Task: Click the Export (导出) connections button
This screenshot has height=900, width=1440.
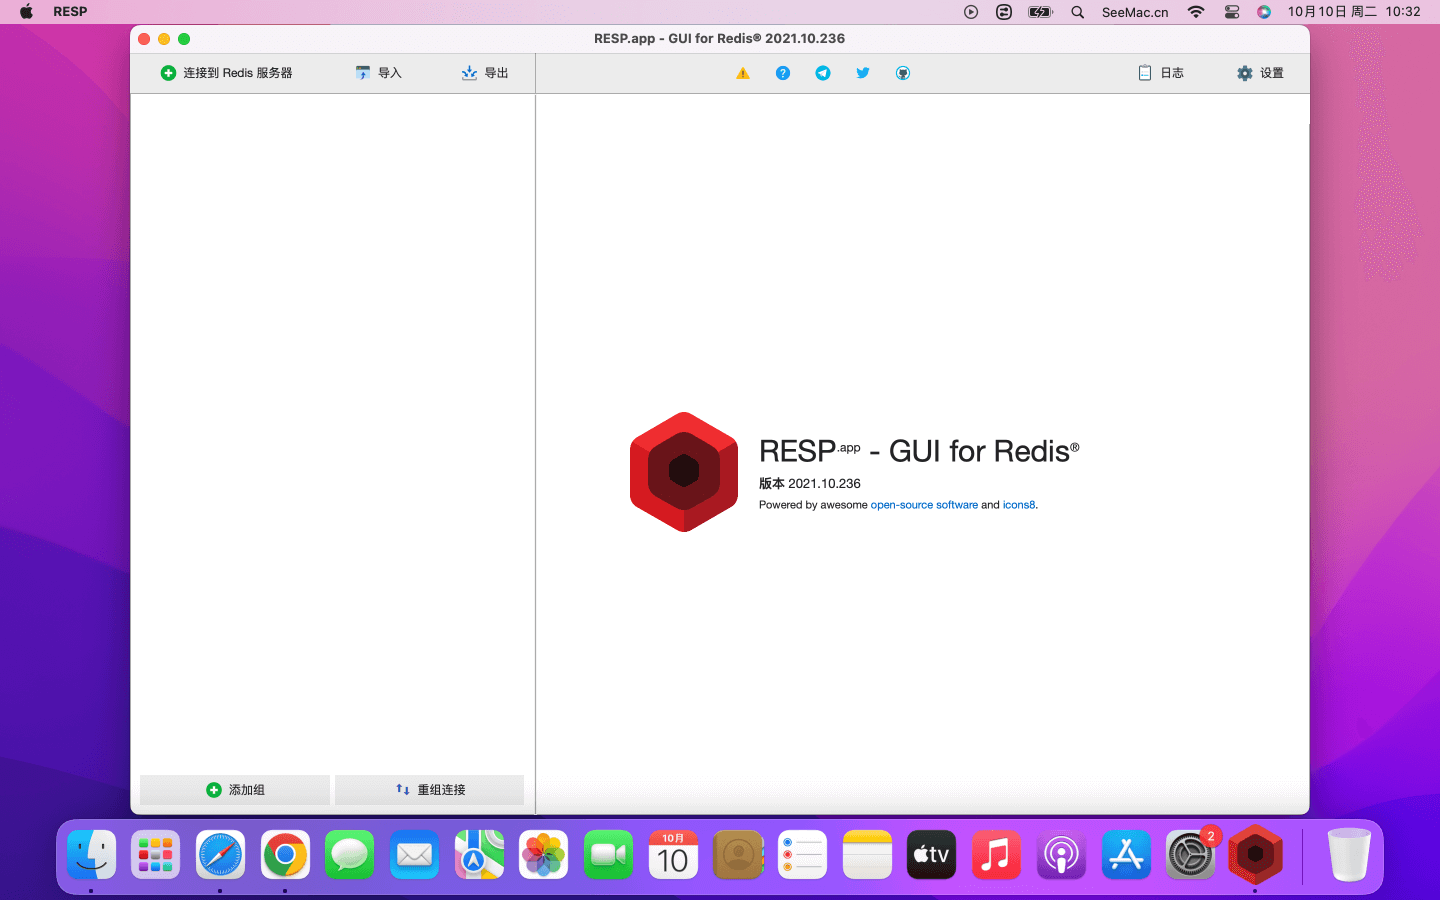Action: (x=485, y=73)
